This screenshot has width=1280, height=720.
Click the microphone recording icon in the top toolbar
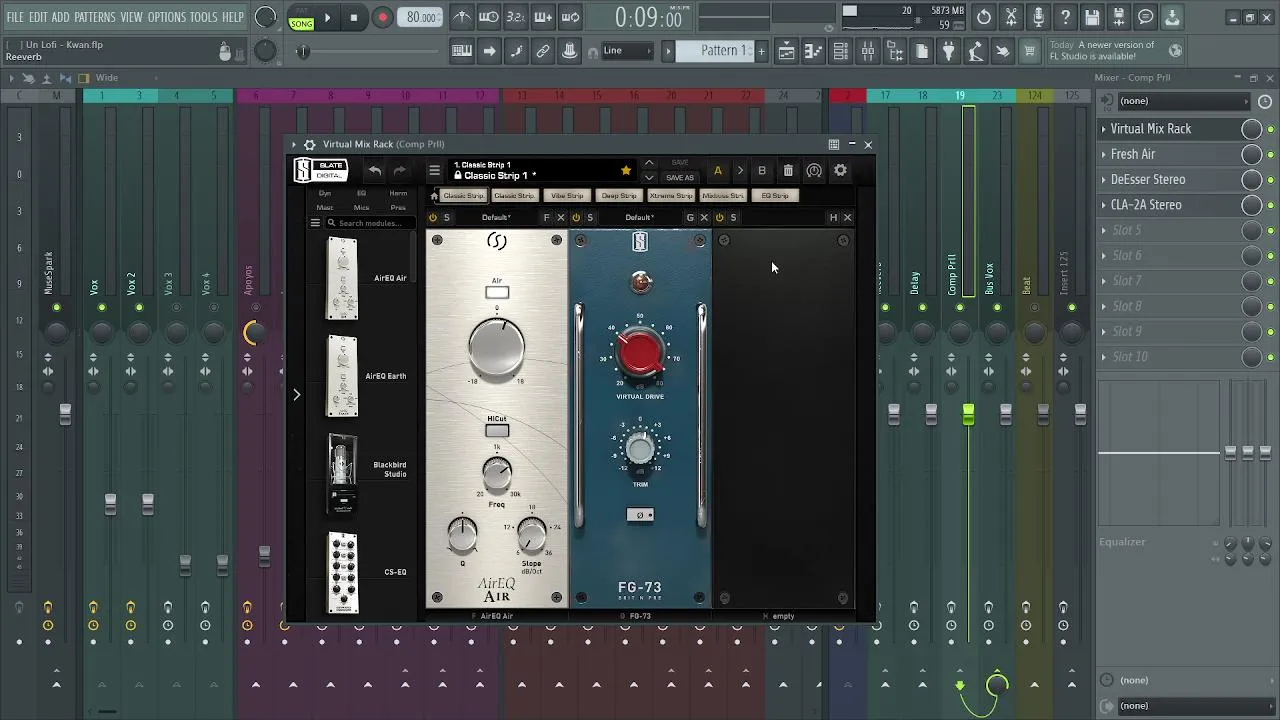[x=1038, y=17]
